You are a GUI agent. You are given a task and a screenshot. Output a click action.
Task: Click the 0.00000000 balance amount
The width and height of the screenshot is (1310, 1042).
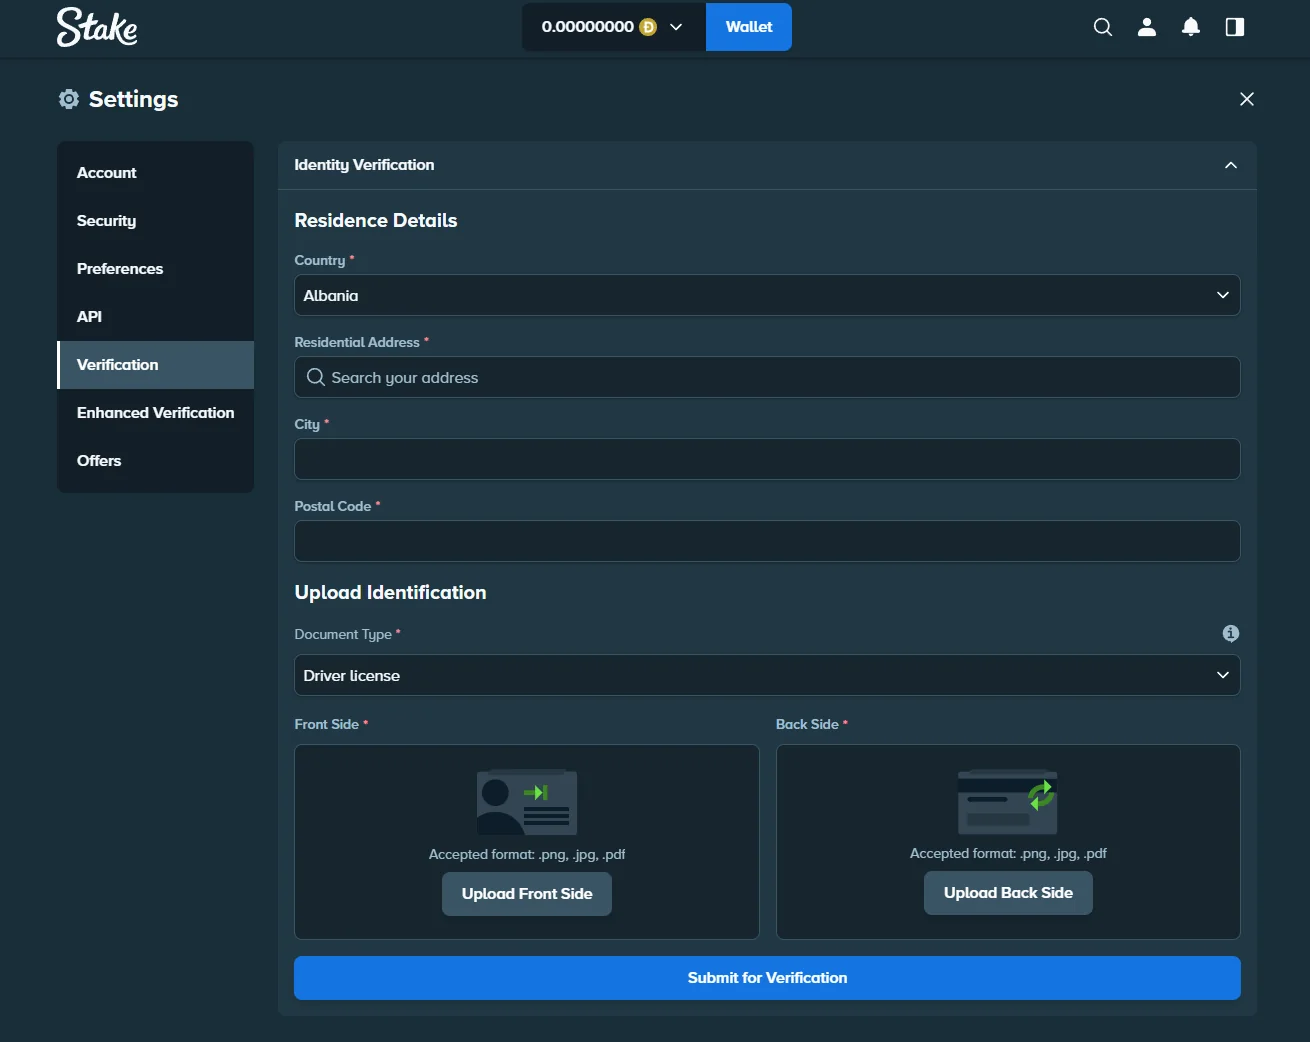(x=587, y=27)
